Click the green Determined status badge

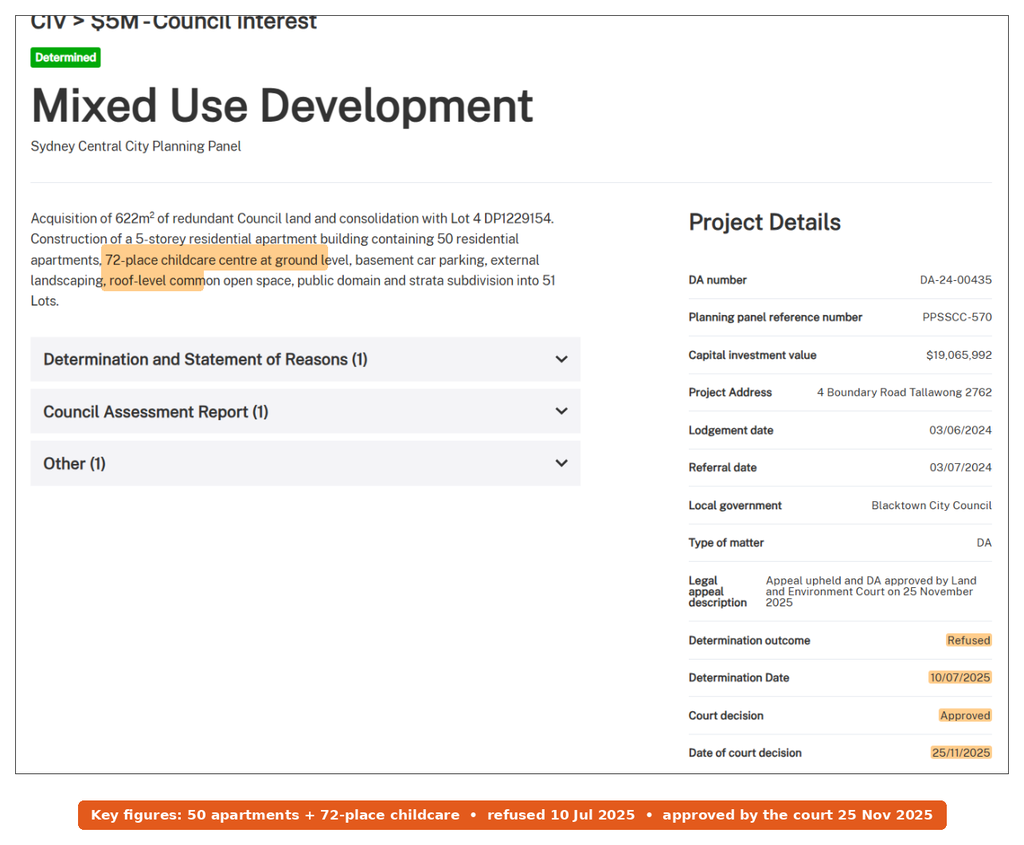point(65,57)
